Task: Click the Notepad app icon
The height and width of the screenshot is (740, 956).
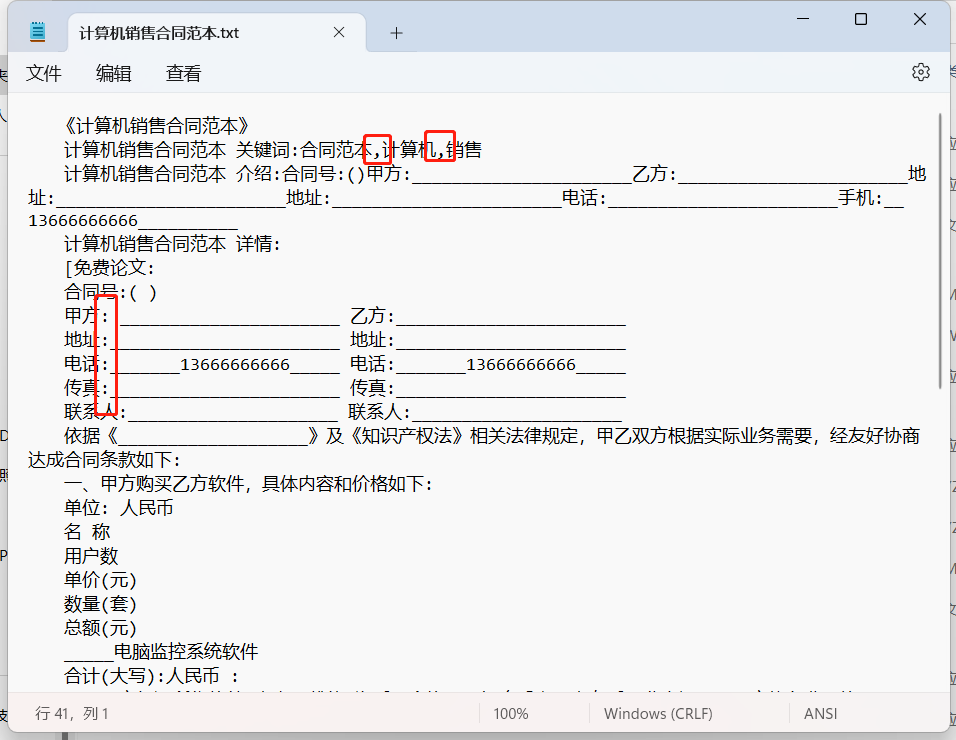Action: pyautogui.click(x=38, y=32)
